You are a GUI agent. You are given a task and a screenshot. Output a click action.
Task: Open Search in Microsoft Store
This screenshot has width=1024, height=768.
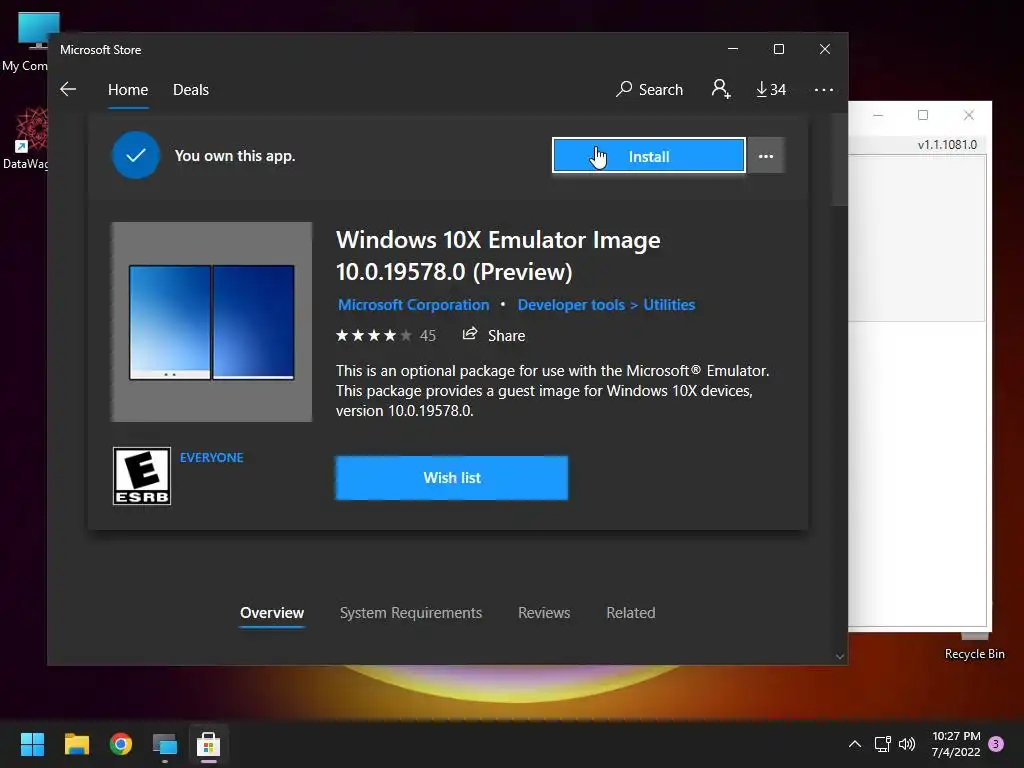[x=649, y=89]
